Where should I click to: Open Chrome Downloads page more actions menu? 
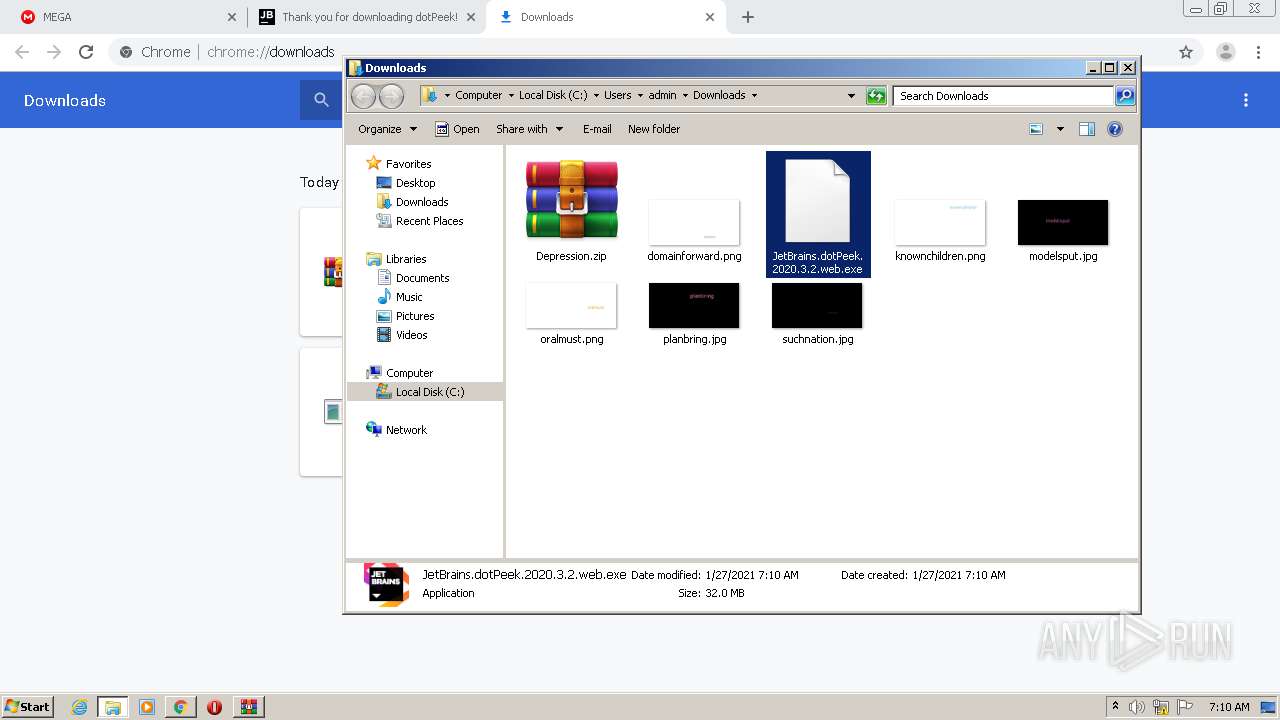[1246, 100]
